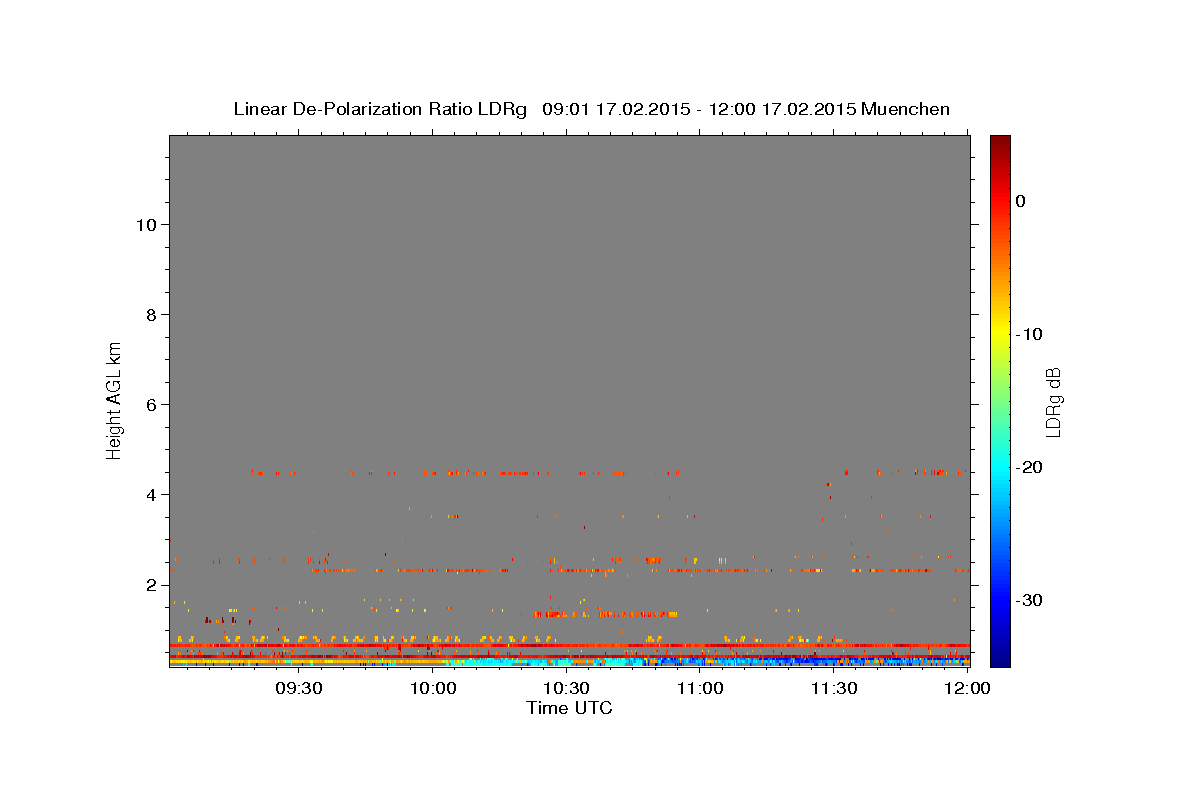Viewport: 1200px width, 800px height.
Task: Click the 12:00 time tick label
Action: point(966,688)
